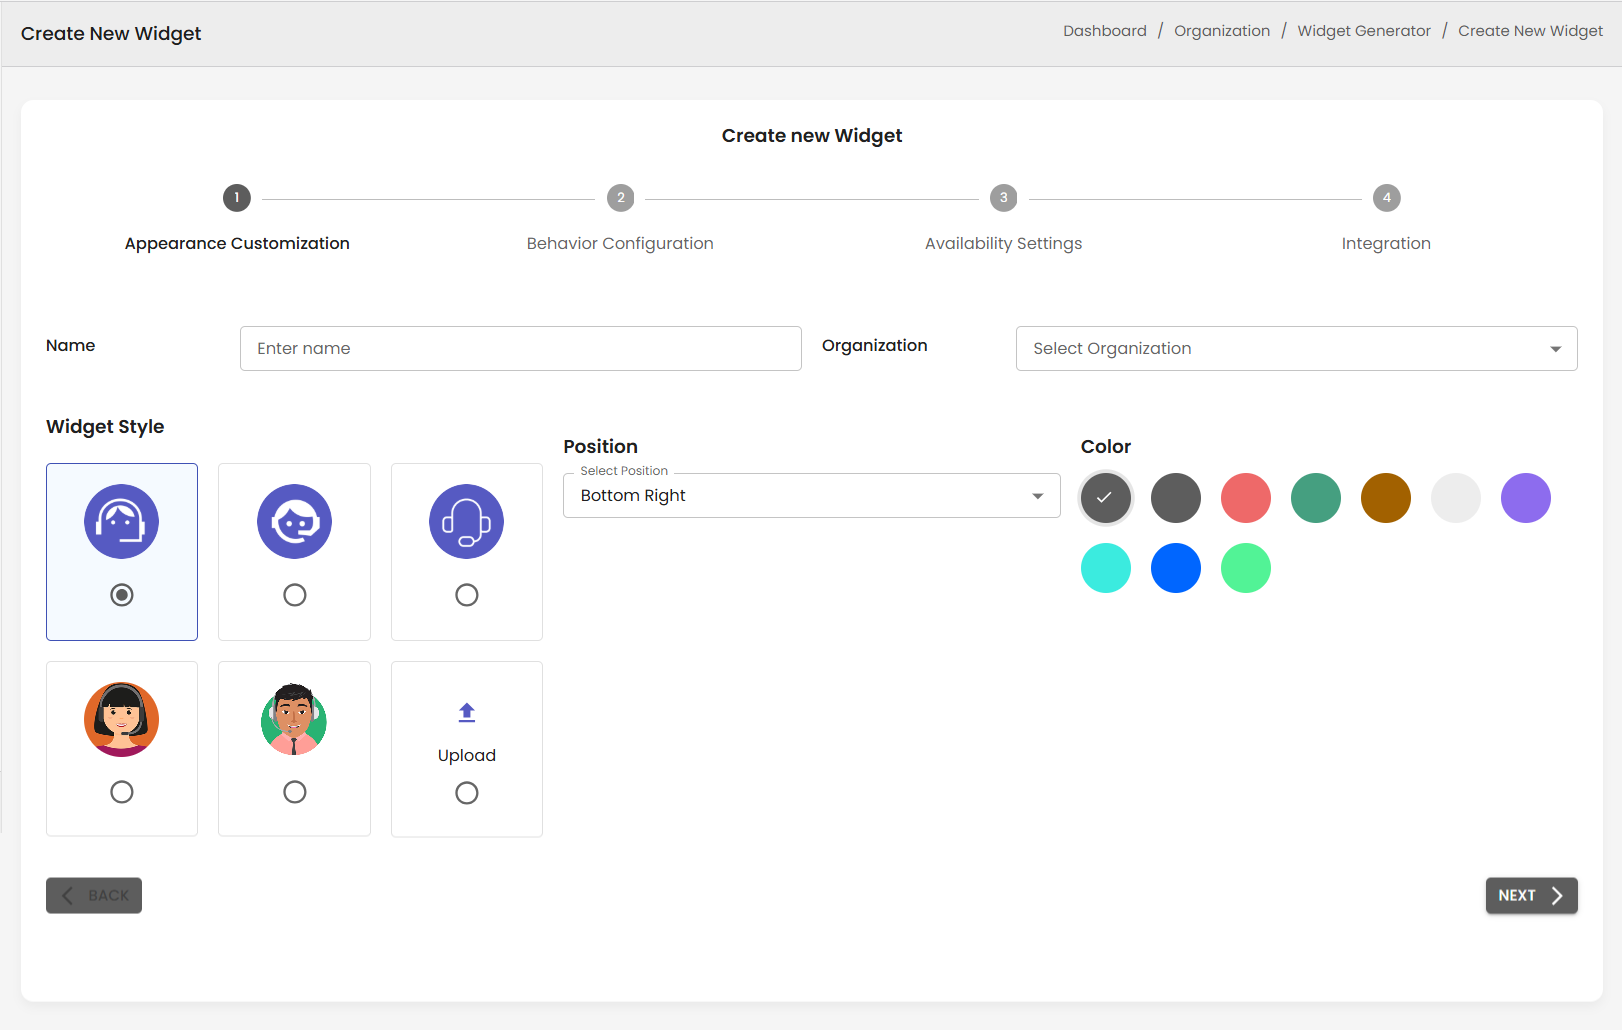
Task: Click the Upload arrow icon
Action: (466, 713)
